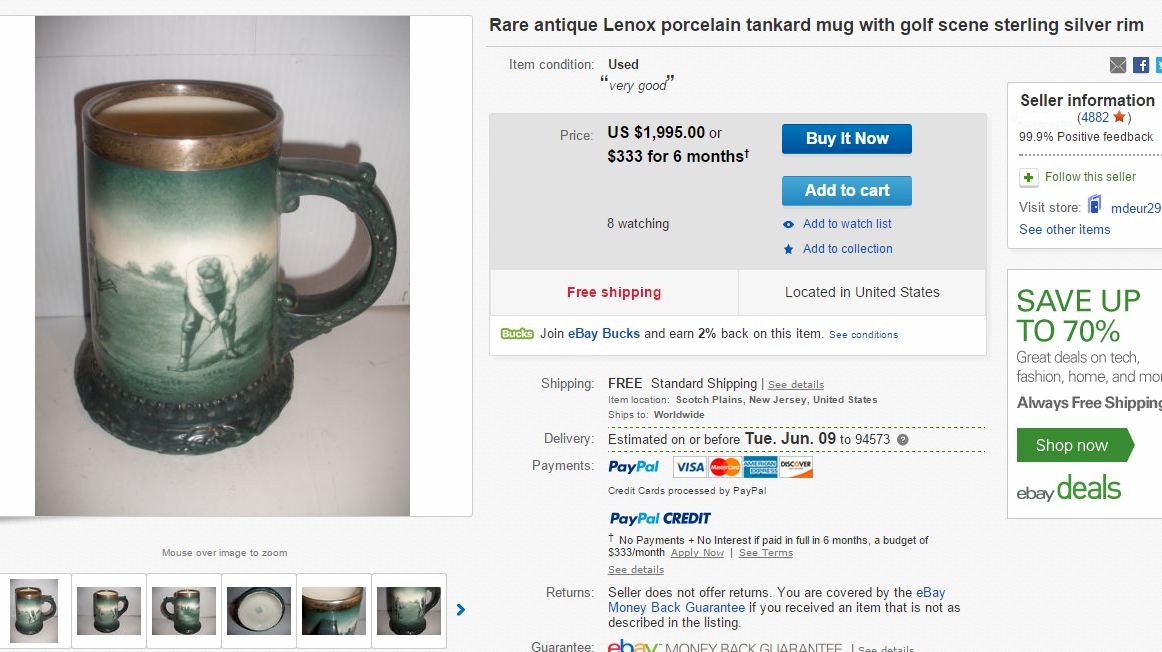Share listing via email envelope icon
Viewport: 1162px width, 652px height.
coord(1118,65)
